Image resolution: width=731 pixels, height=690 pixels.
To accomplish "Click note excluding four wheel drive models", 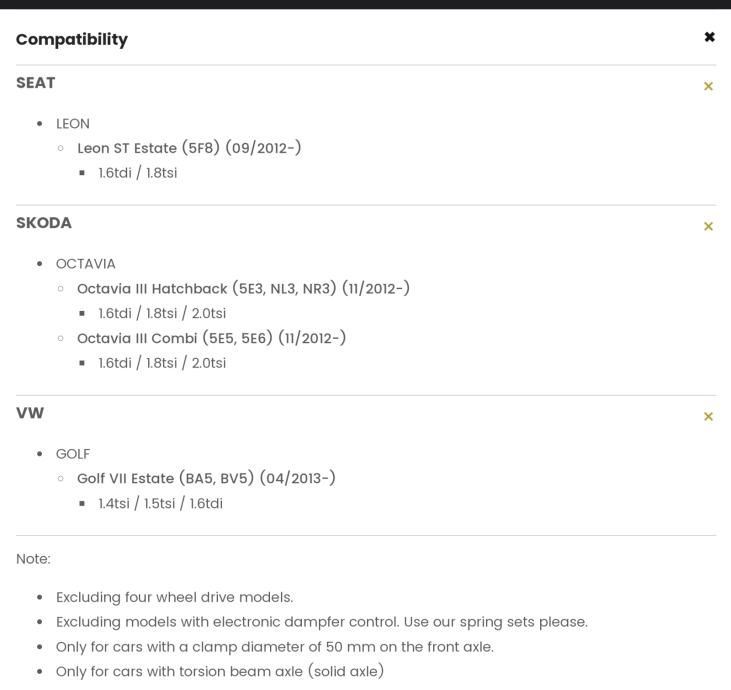I will point(174,597).
